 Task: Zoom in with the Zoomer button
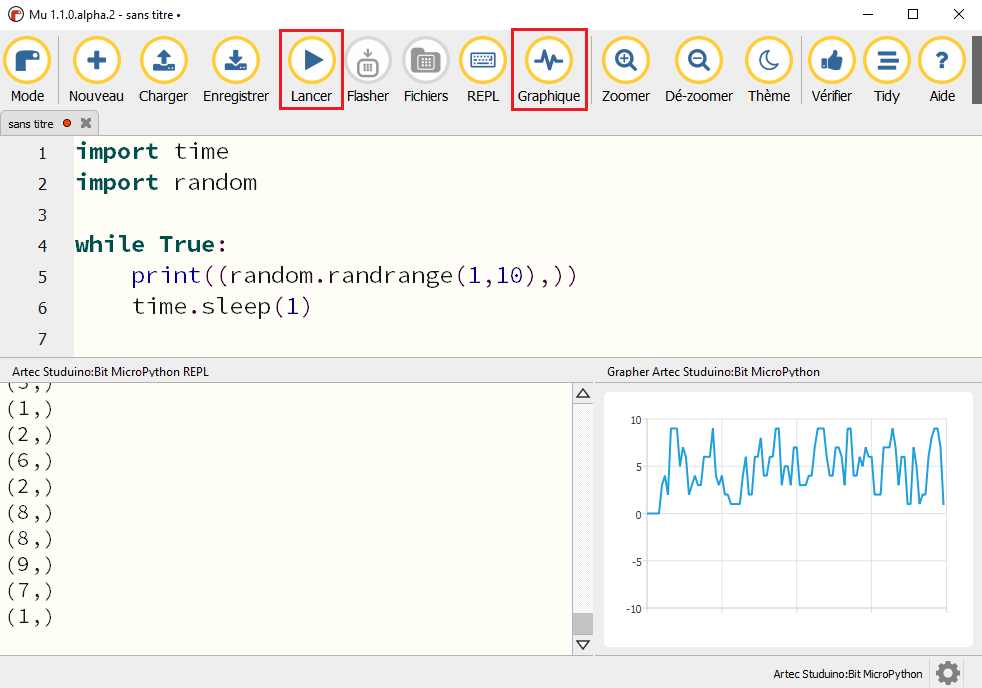(626, 69)
